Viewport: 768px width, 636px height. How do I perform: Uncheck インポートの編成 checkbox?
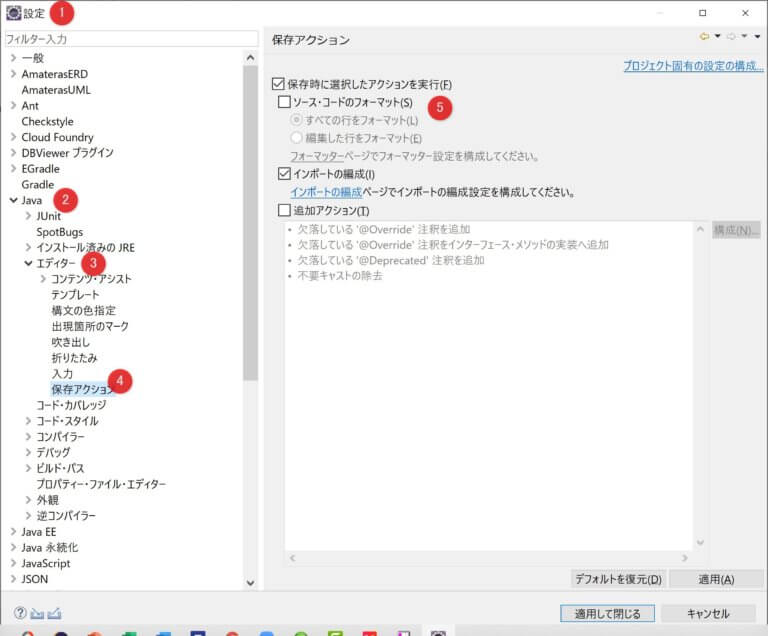pos(285,174)
